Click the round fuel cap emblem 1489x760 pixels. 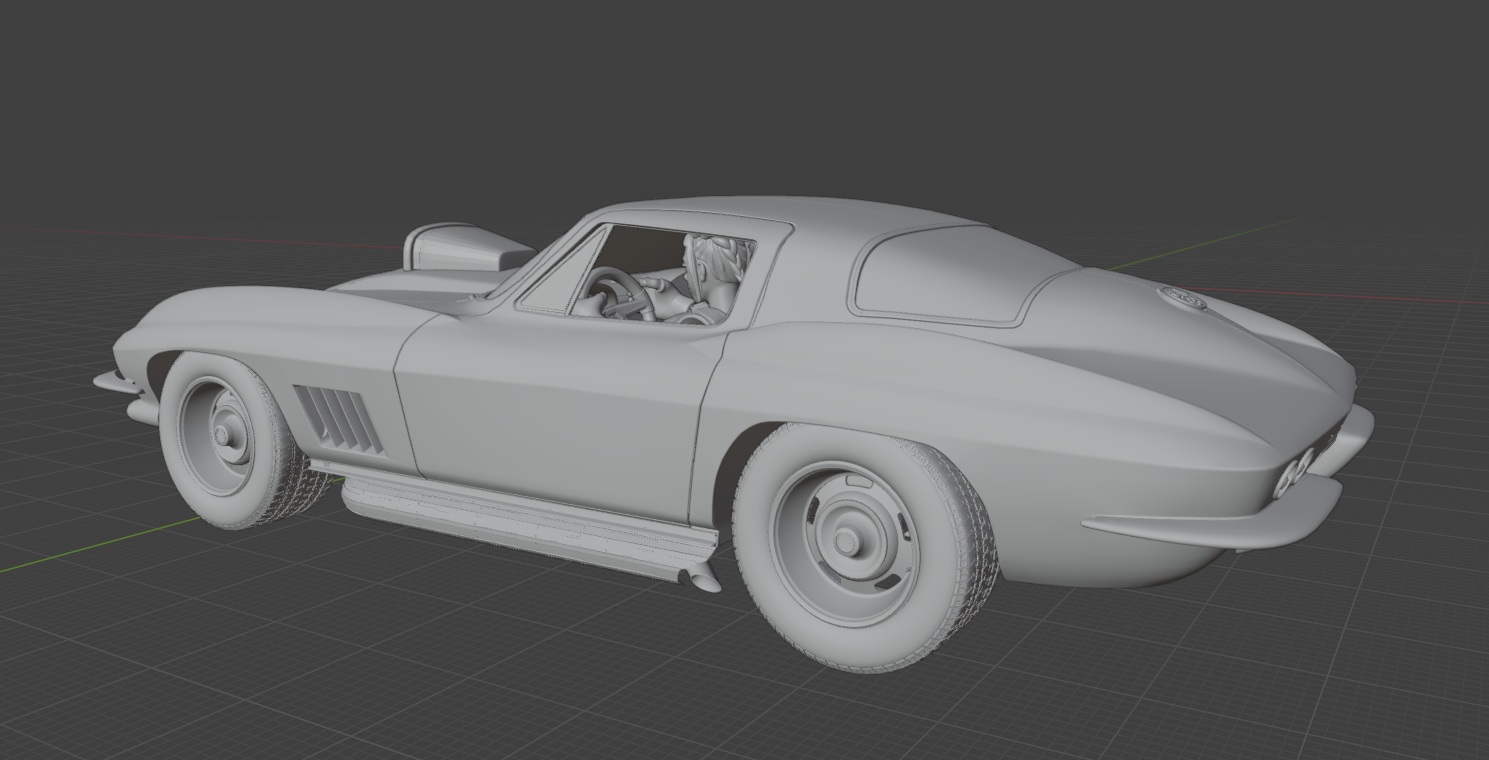[x=1181, y=297]
